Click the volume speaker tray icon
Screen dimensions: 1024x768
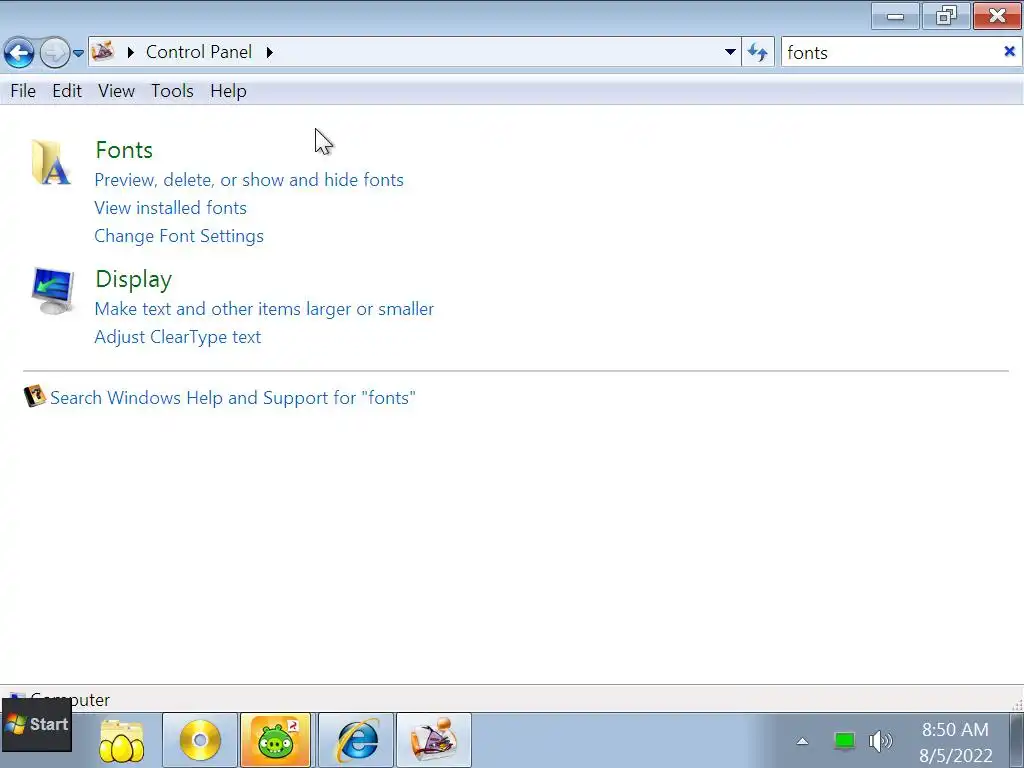[880, 741]
